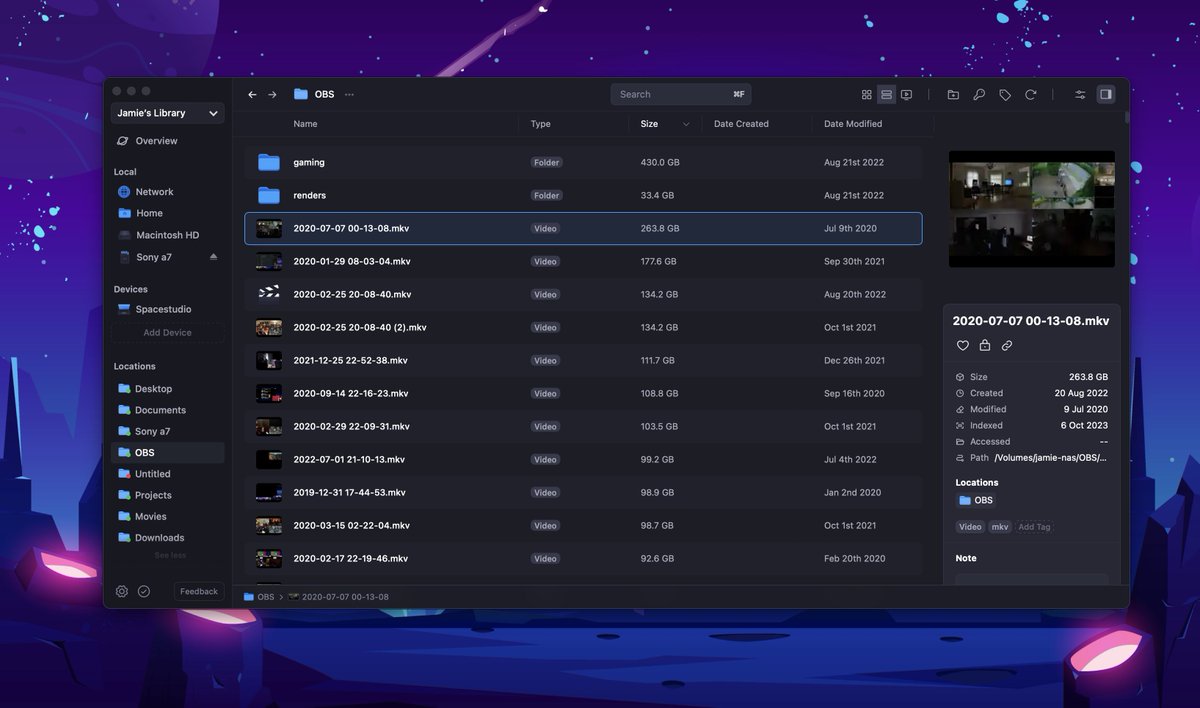Click the 2020-02-29 22-09-31.mkv thumbnail
This screenshot has height=708, width=1200.
[269, 426]
